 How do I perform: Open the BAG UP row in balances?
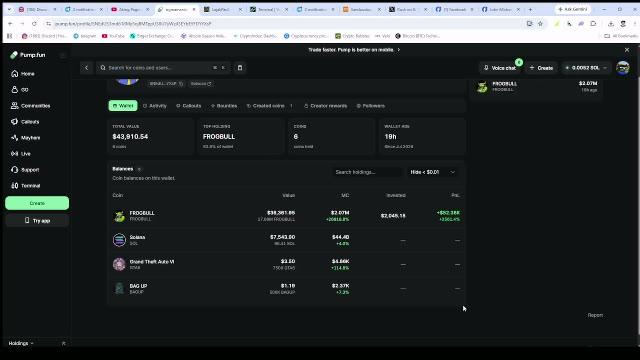point(286,289)
